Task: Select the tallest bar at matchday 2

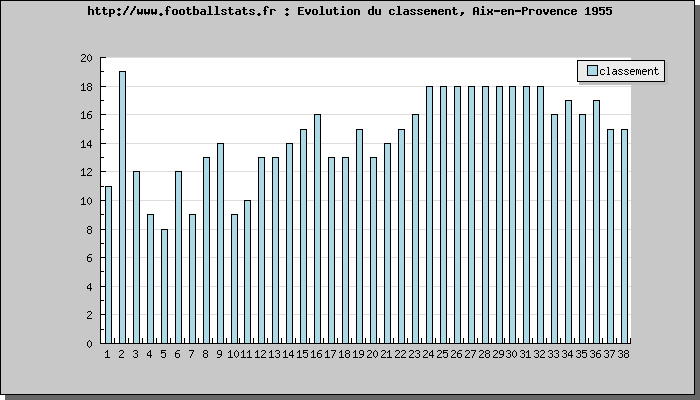Action: 122,207
